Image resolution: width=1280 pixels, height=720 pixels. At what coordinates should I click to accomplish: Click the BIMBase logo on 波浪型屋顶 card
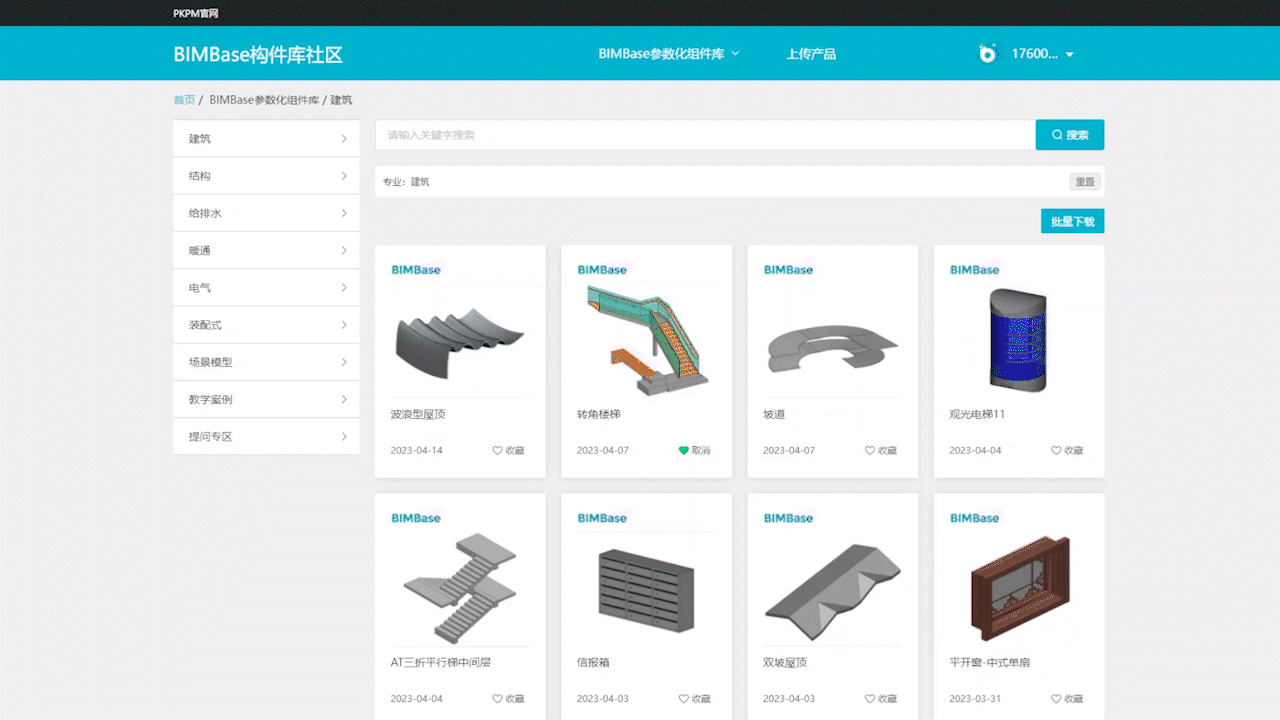416,270
